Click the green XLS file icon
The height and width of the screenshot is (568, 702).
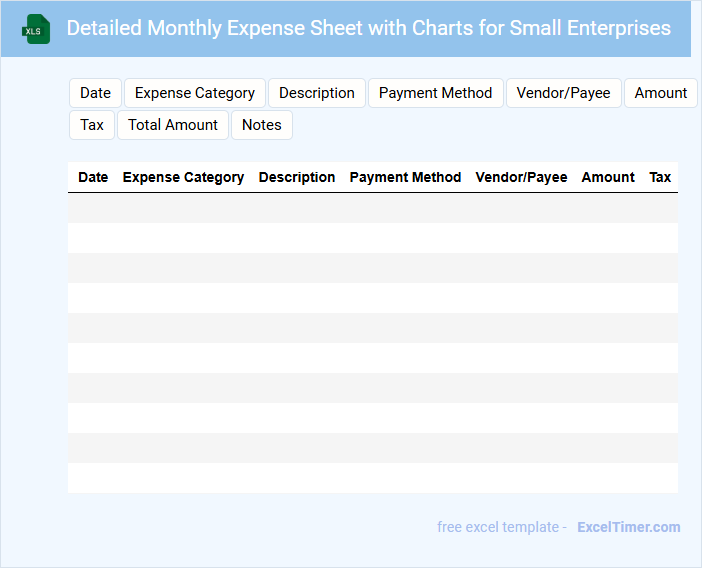click(x=36, y=29)
